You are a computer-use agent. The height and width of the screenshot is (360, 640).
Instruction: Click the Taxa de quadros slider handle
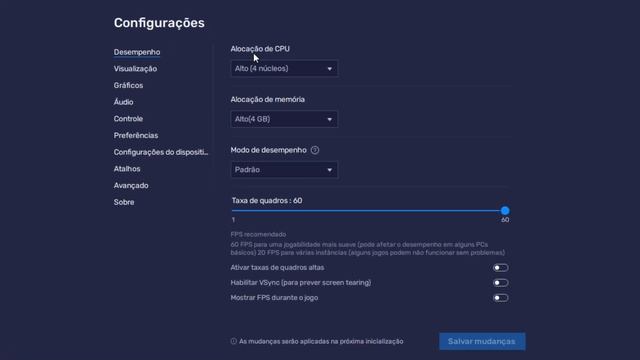point(505,211)
